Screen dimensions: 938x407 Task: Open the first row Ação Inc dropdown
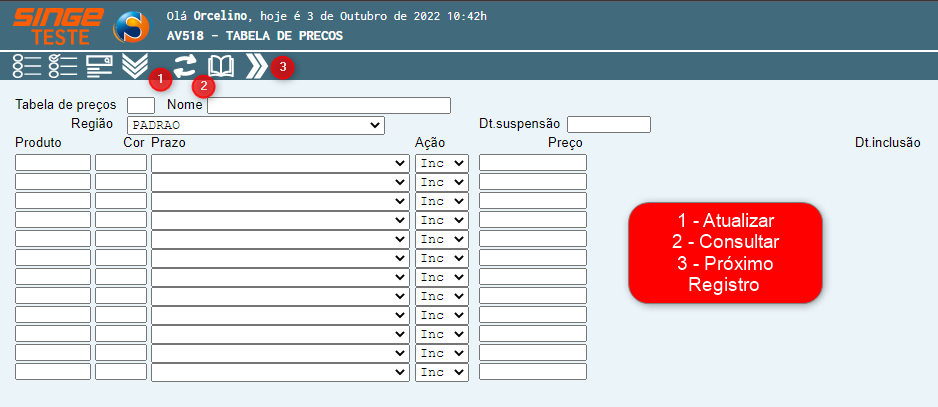pyautogui.click(x=441, y=163)
